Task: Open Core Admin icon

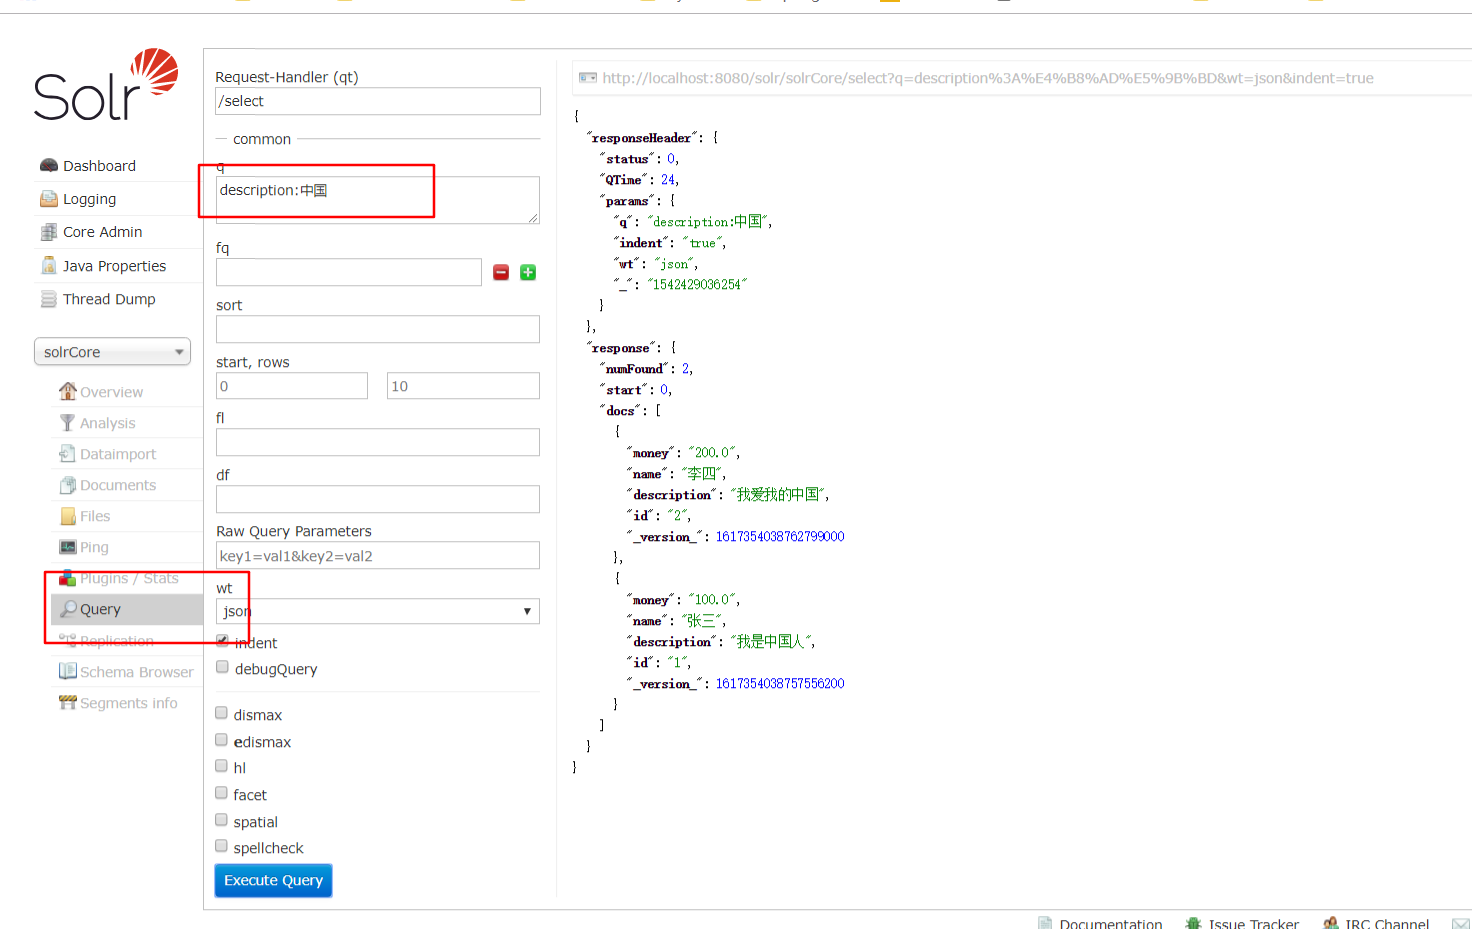Action: pos(48,232)
